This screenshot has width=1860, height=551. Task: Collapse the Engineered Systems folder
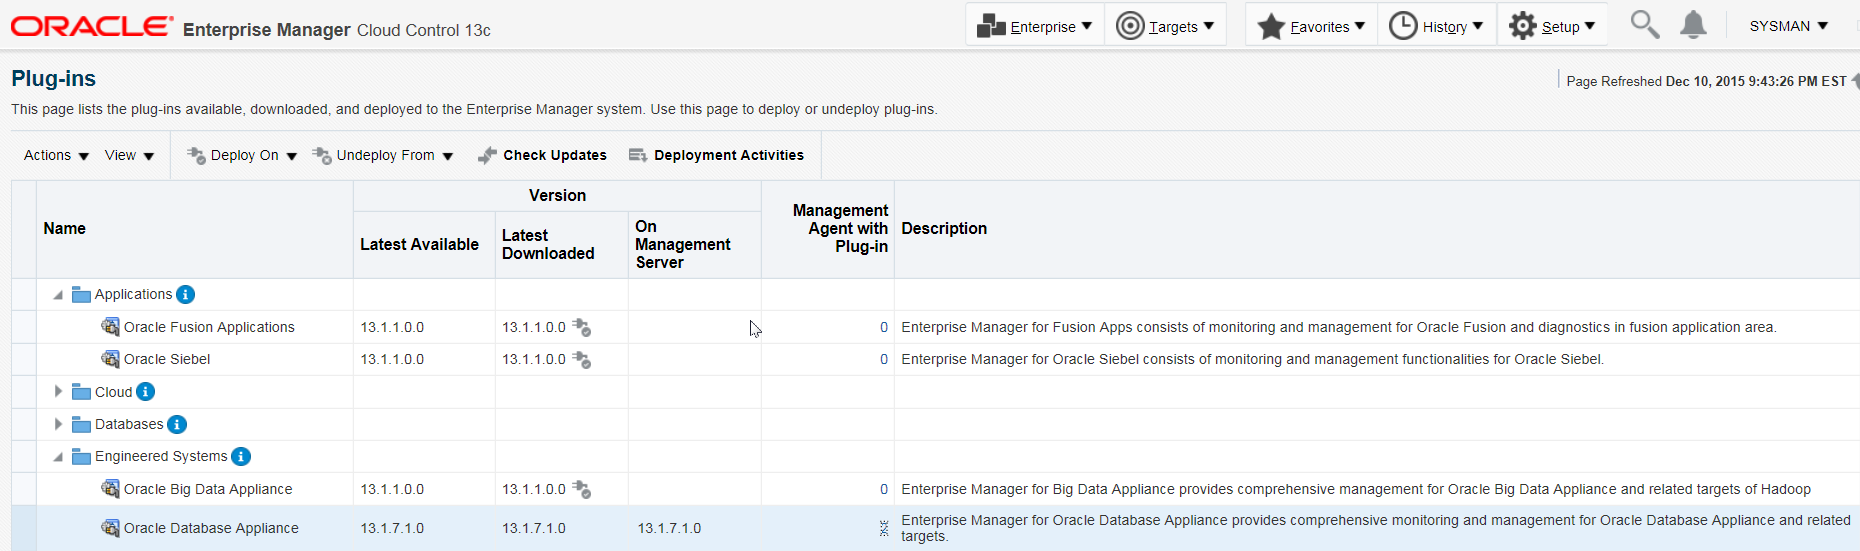(x=58, y=457)
